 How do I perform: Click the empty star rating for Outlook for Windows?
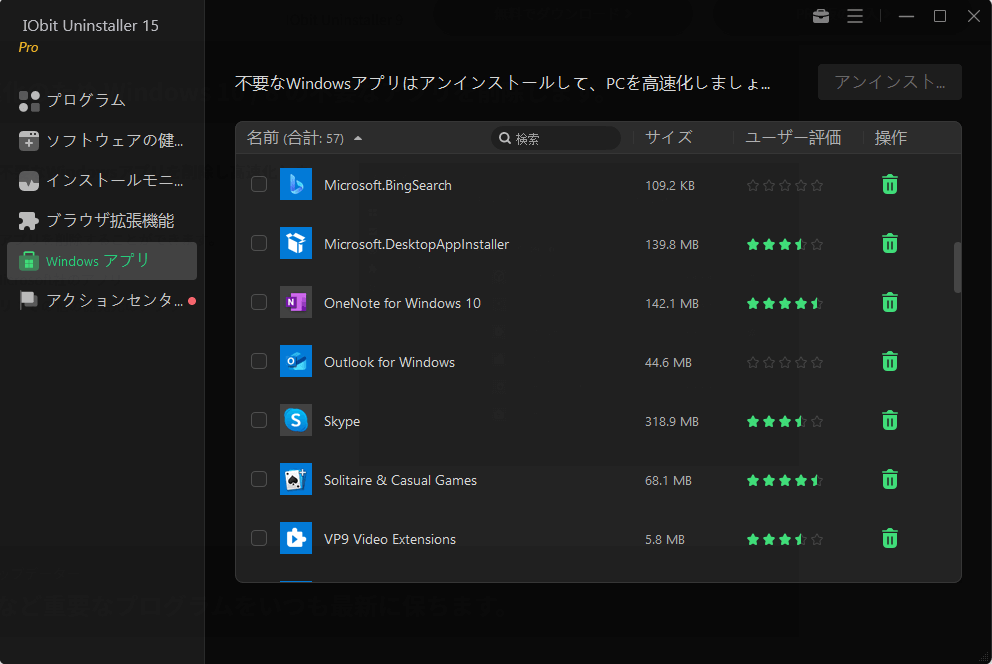pyautogui.click(x=784, y=362)
